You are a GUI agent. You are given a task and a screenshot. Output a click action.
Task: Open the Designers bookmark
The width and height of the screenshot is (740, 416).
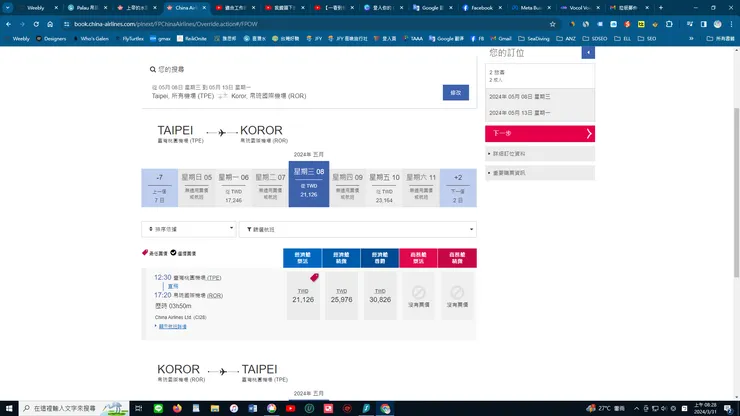51,39
